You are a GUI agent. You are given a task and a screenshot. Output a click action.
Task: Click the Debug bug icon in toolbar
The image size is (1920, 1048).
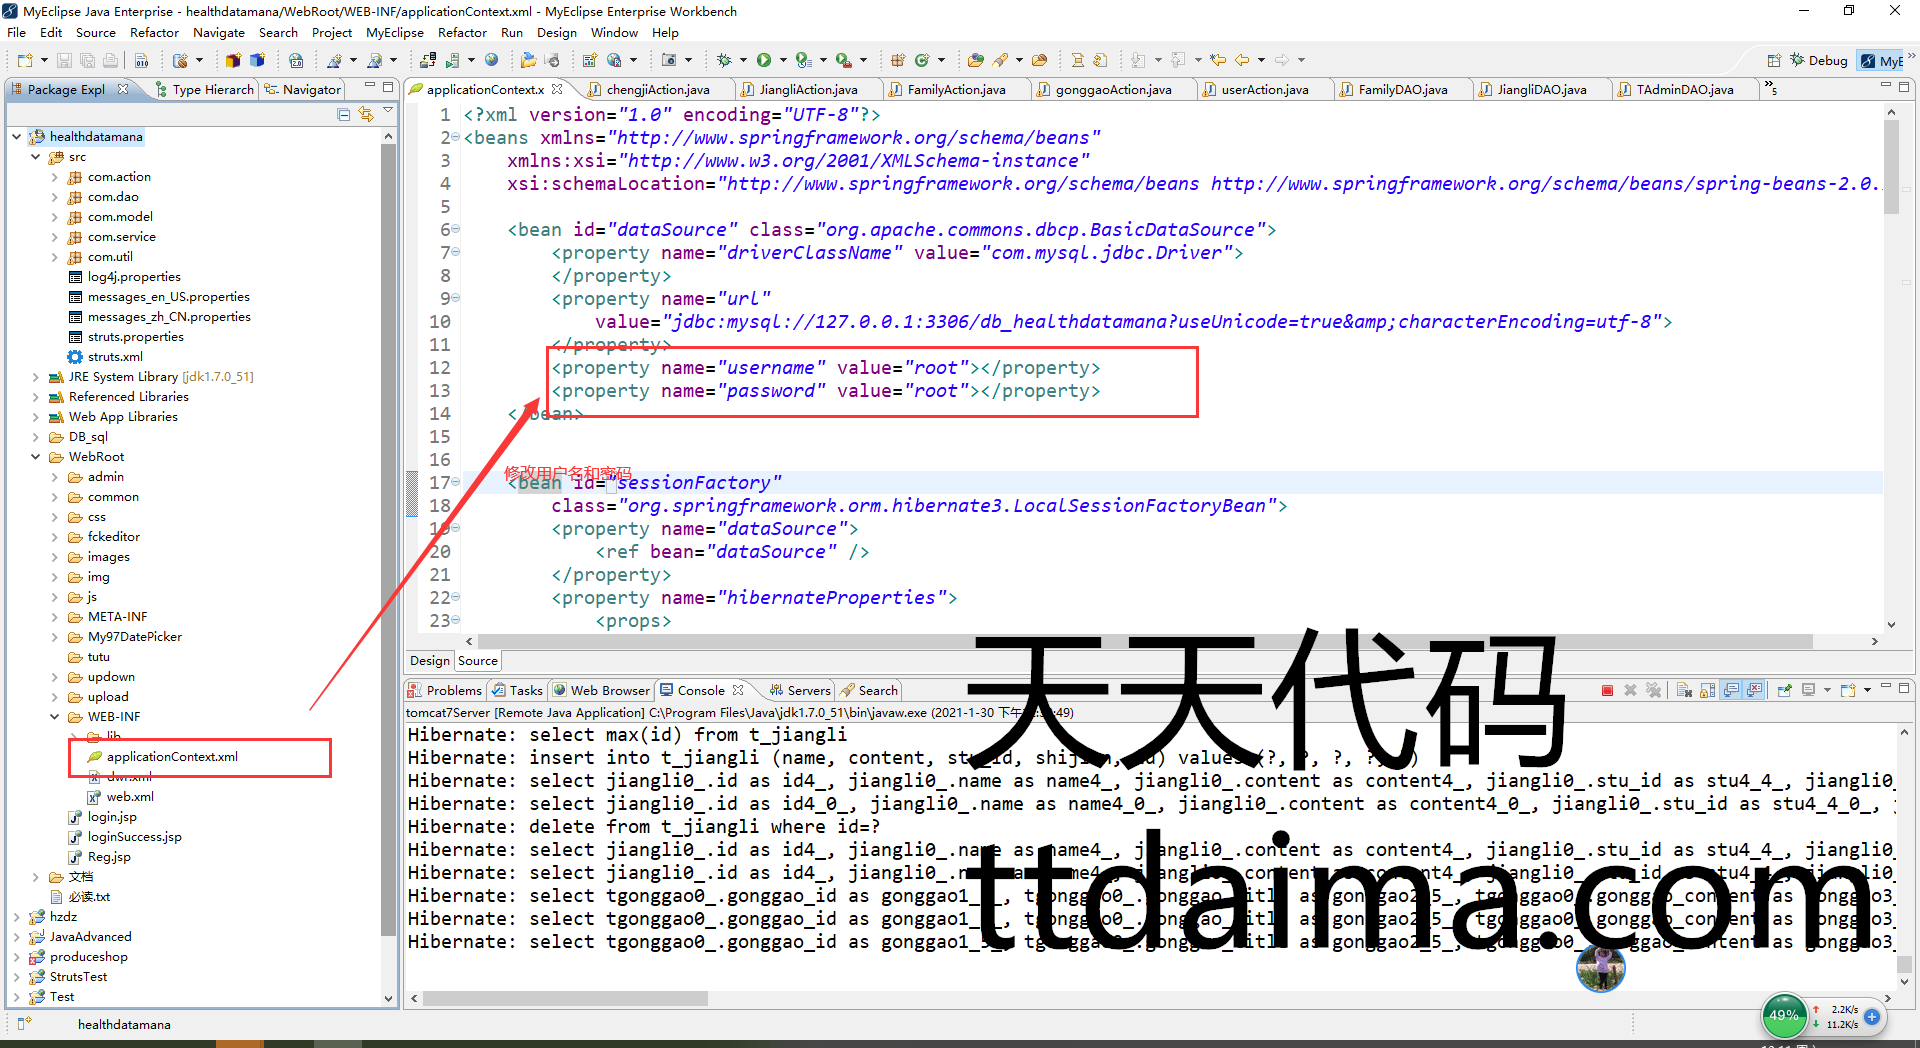point(724,60)
